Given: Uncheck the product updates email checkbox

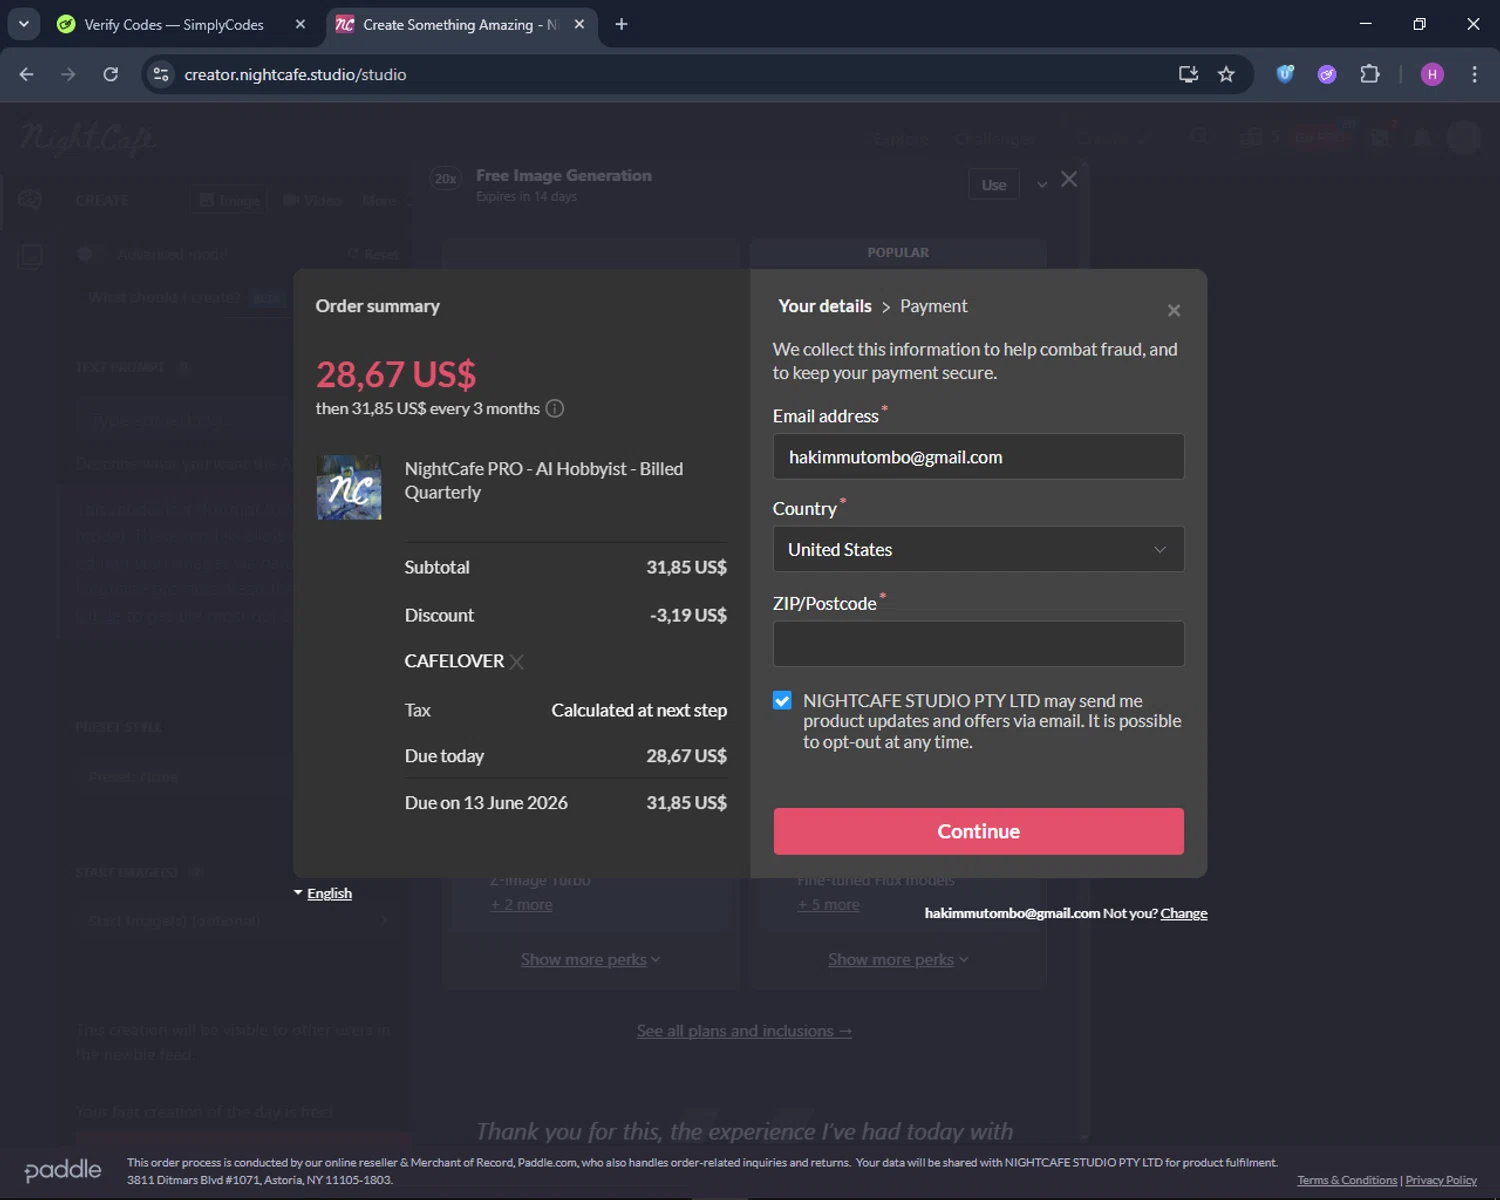Looking at the screenshot, I should (x=782, y=701).
